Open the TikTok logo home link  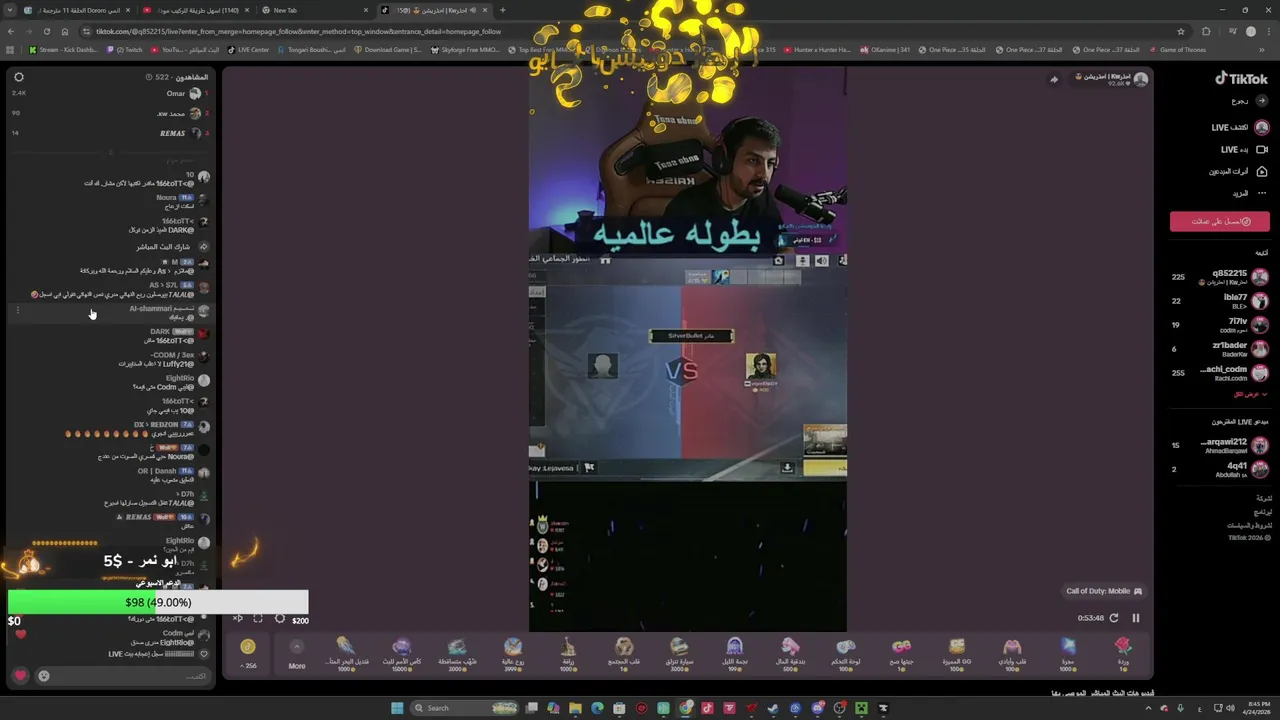pos(1241,79)
